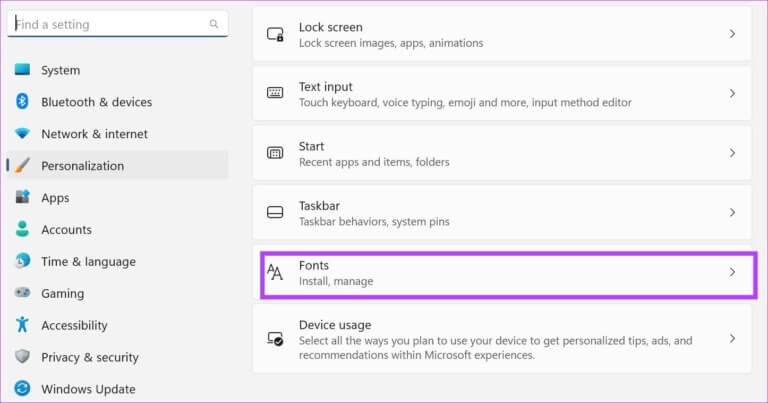Click 'Install, manage' description text
Image resolution: width=768 pixels, height=403 pixels.
point(336,281)
